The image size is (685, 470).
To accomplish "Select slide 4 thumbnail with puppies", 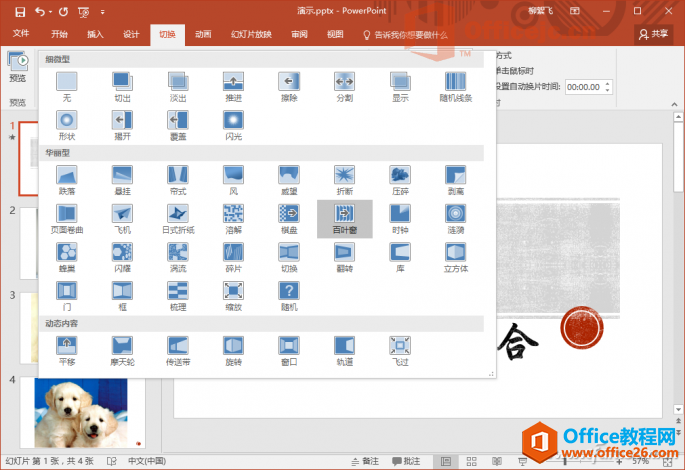I will (x=82, y=413).
